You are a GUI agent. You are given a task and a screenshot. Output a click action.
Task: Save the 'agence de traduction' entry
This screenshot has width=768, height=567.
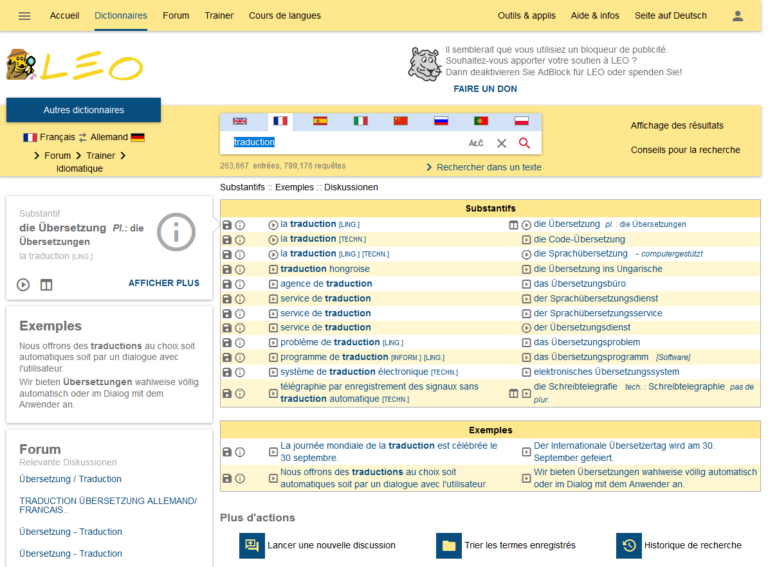pyautogui.click(x=227, y=284)
